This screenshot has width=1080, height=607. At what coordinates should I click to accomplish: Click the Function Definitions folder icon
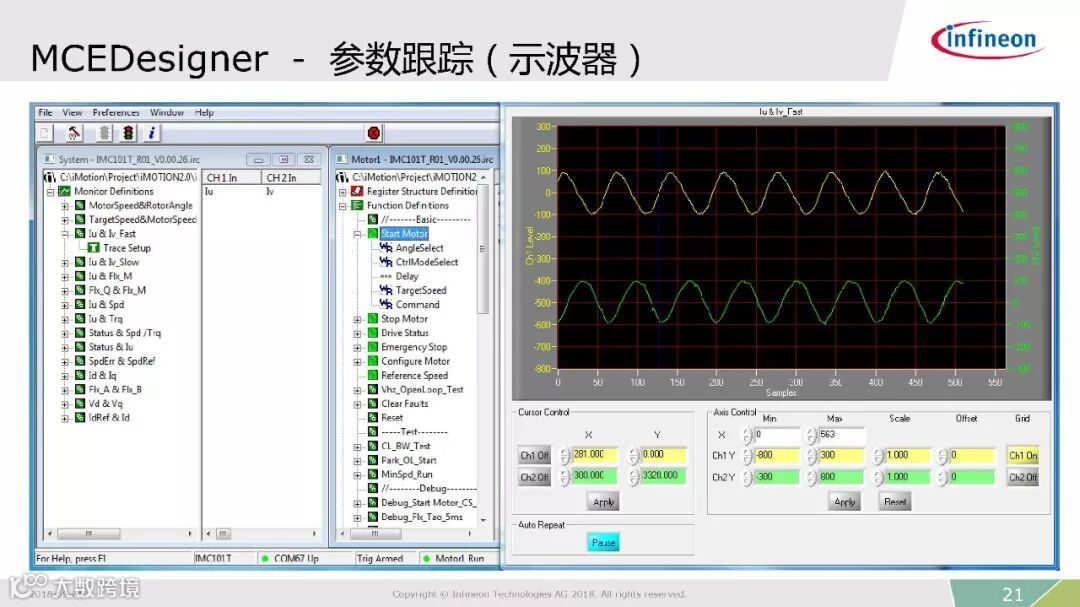coord(357,205)
